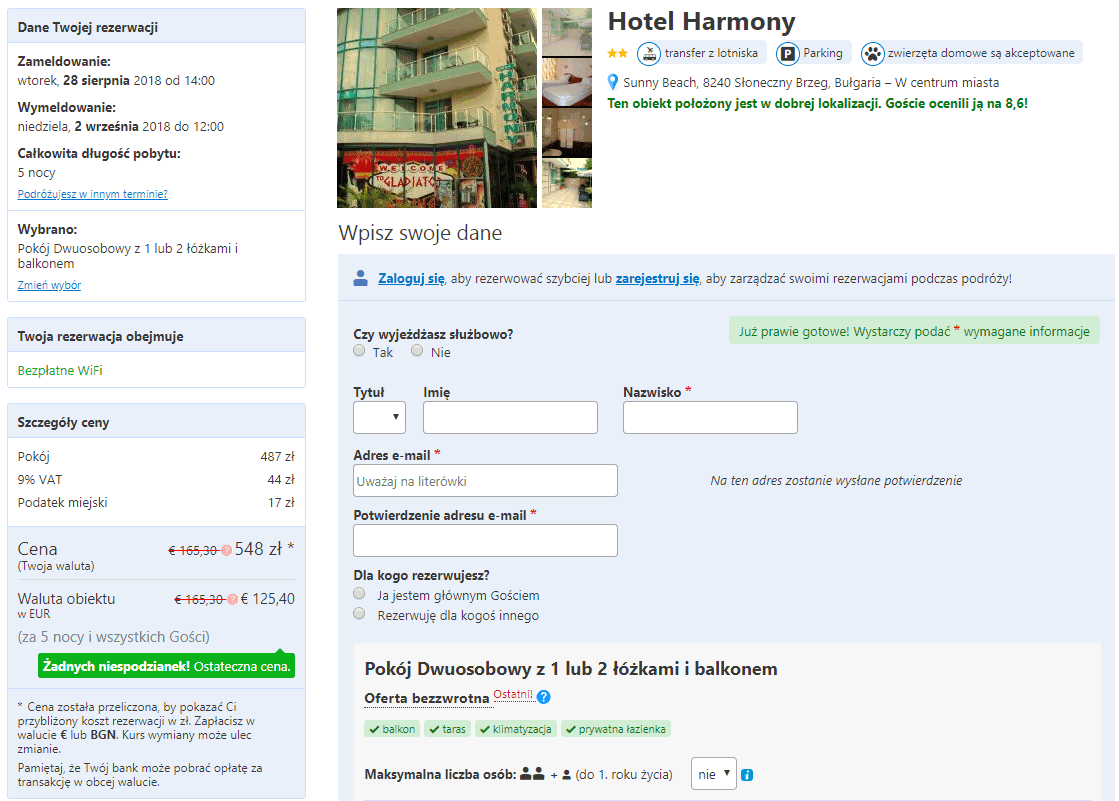Open the top room thumbnail photo
1119x801 pixels.
(567, 32)
